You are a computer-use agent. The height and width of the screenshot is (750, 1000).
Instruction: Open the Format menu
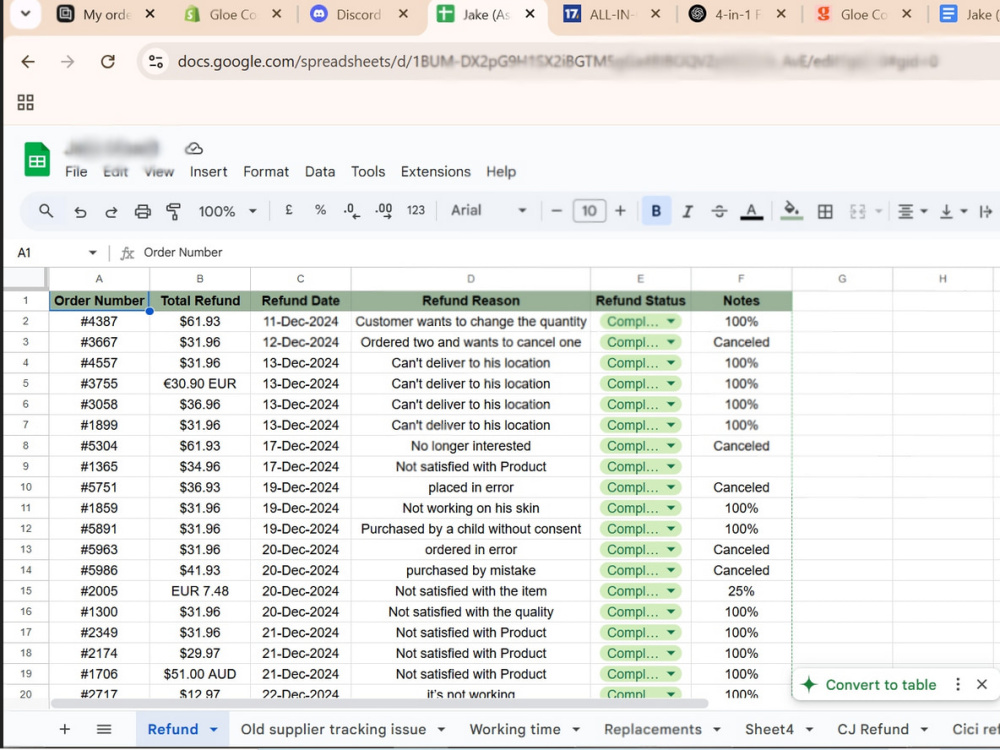pos(266,172)
